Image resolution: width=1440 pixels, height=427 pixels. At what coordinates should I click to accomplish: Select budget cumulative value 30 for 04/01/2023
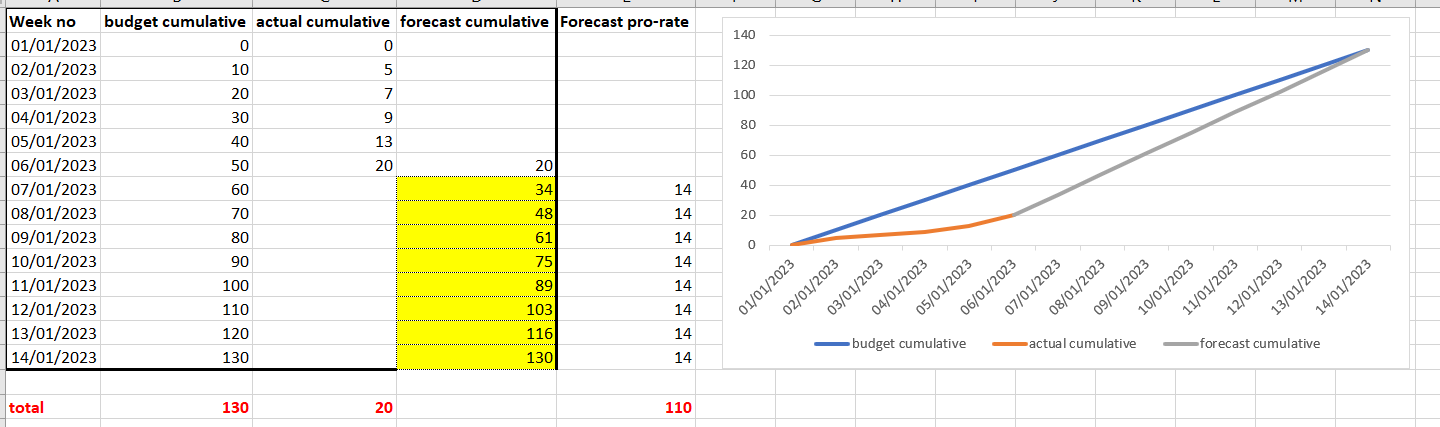click(x=176, y=117)
